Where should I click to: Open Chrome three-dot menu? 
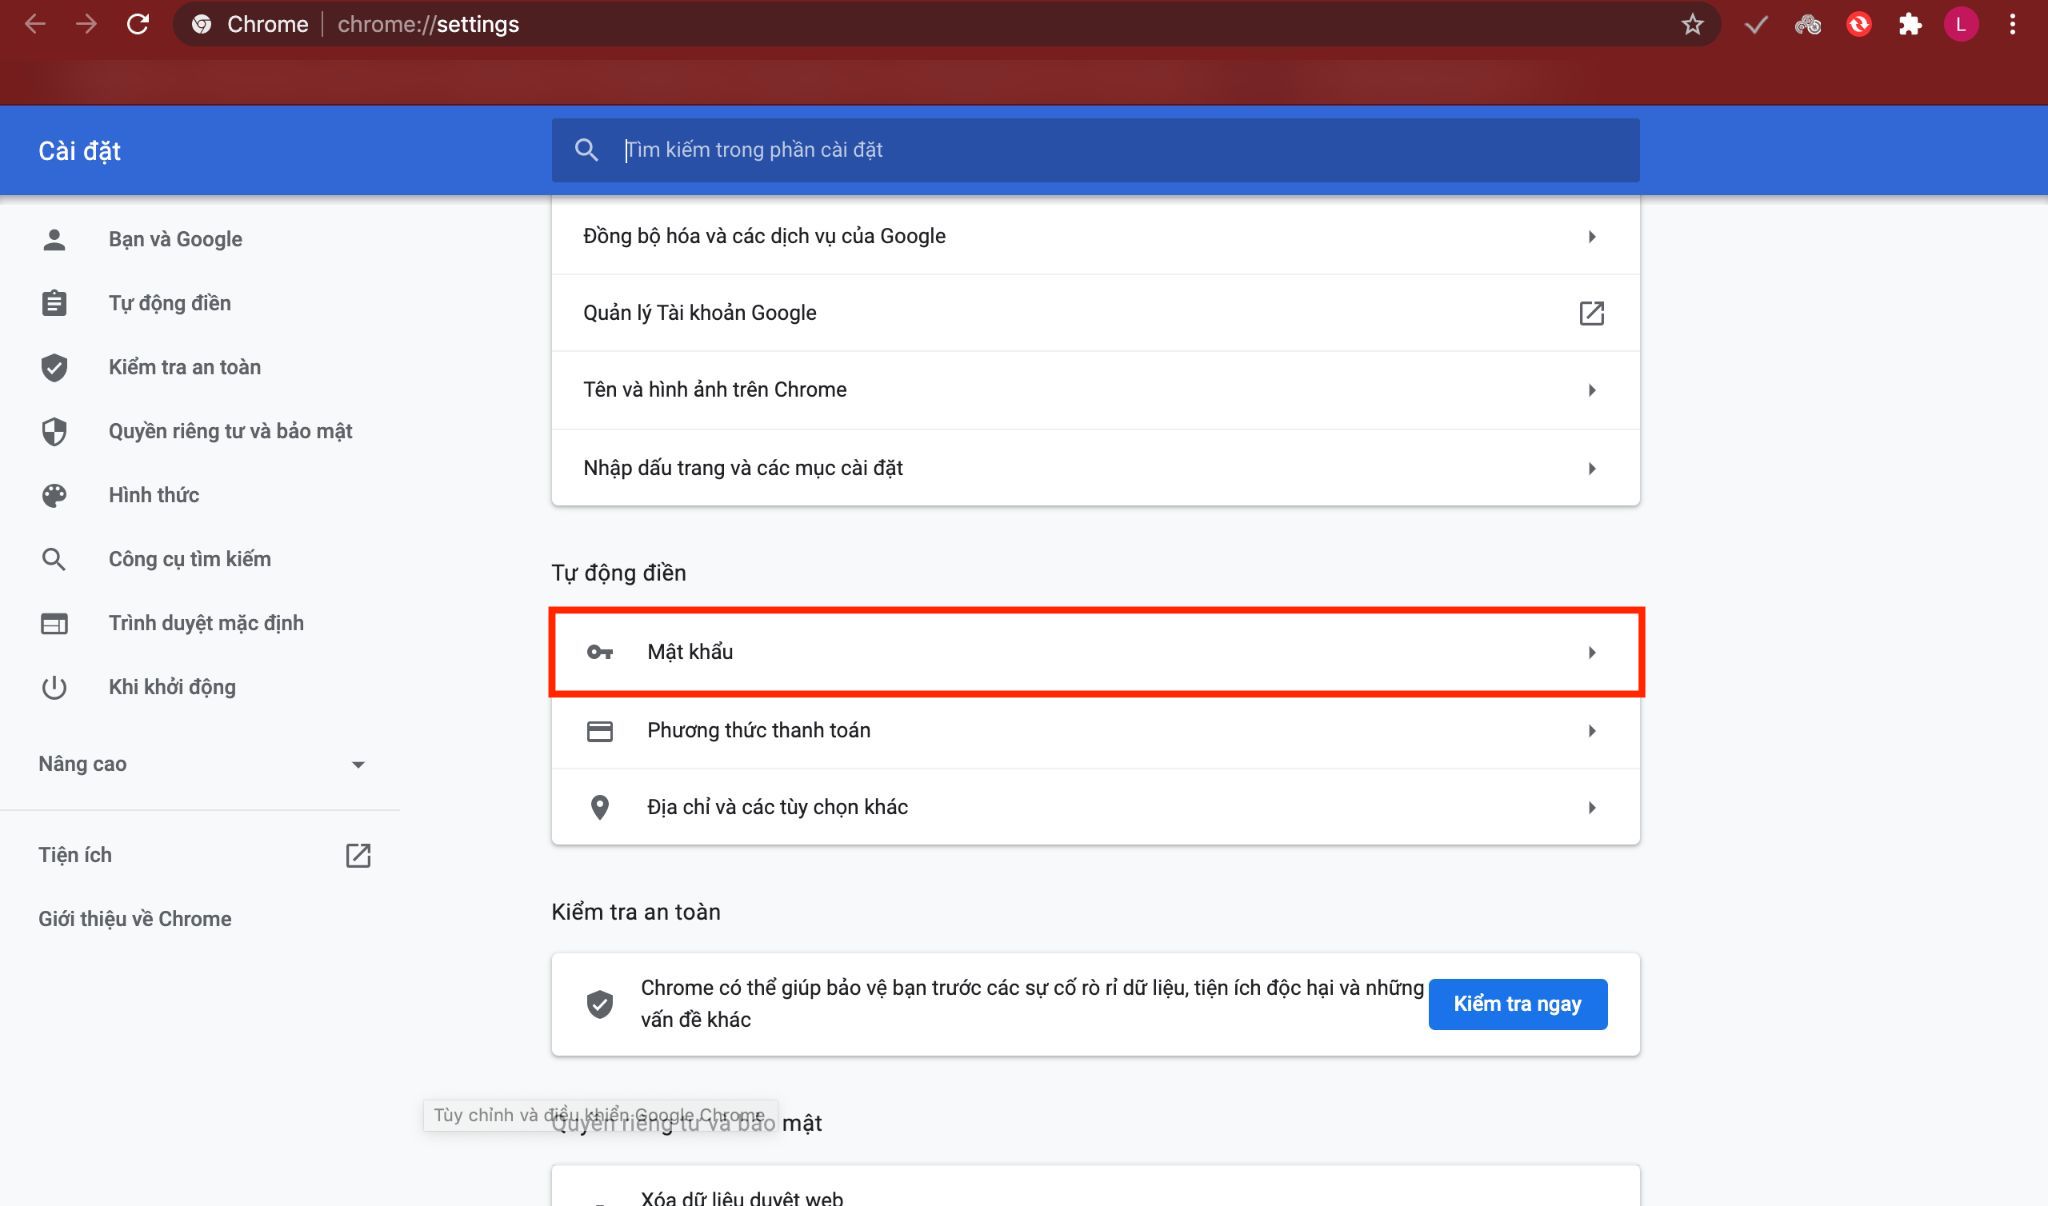2012,25
